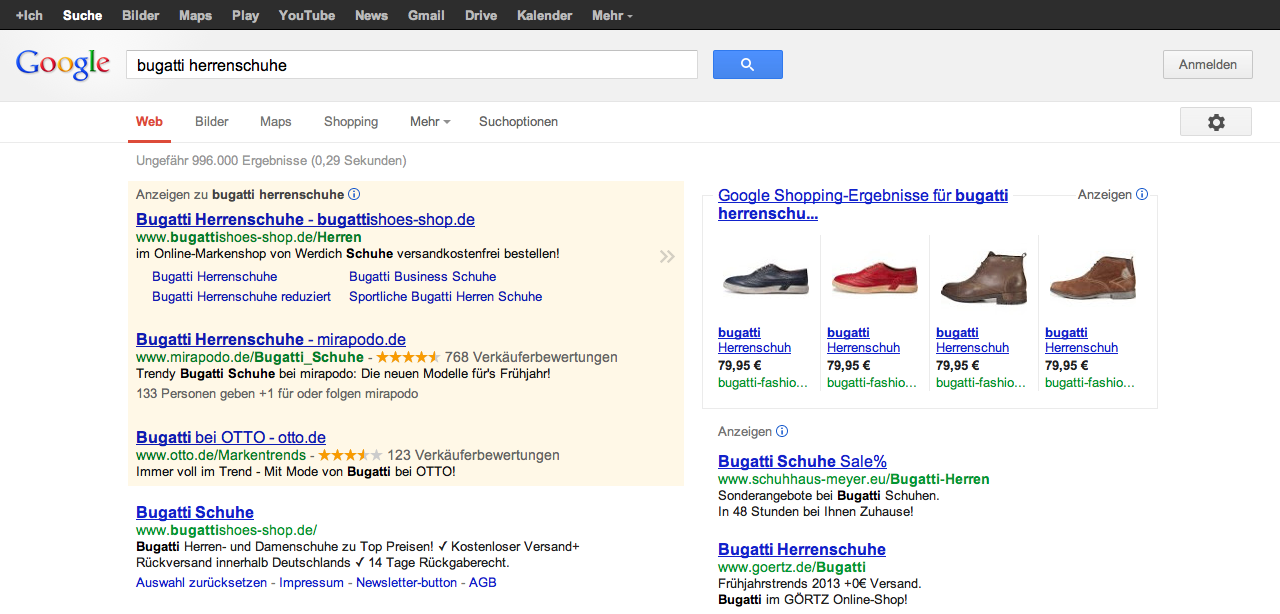Click info icon beside 'Anzeigen zu bugatti herrenschuhe'

[354, 195]
